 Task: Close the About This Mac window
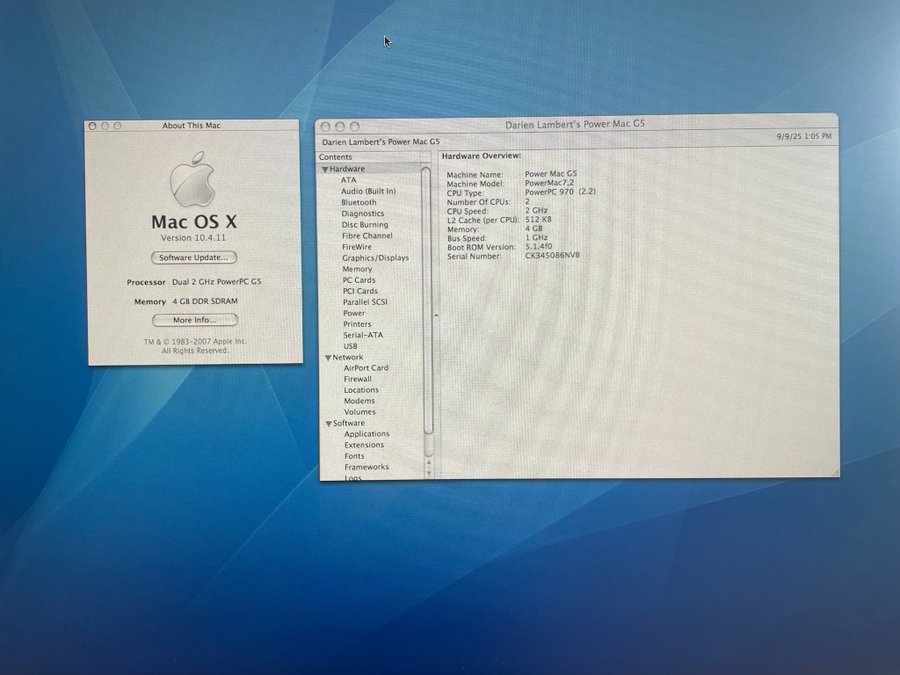(92, 126)
